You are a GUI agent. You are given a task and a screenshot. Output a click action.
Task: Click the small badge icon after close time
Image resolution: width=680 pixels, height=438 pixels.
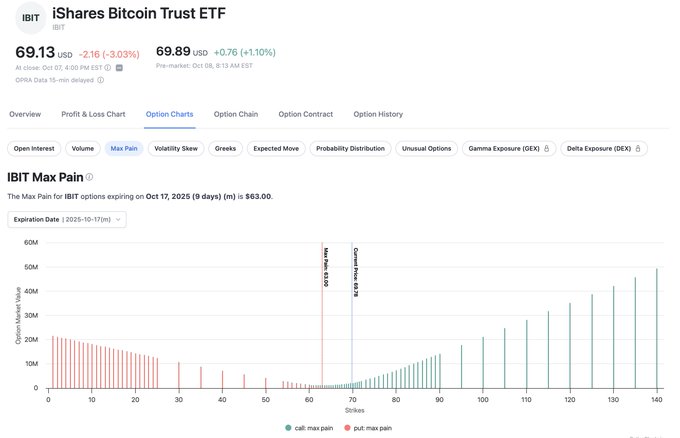(119, 68)
